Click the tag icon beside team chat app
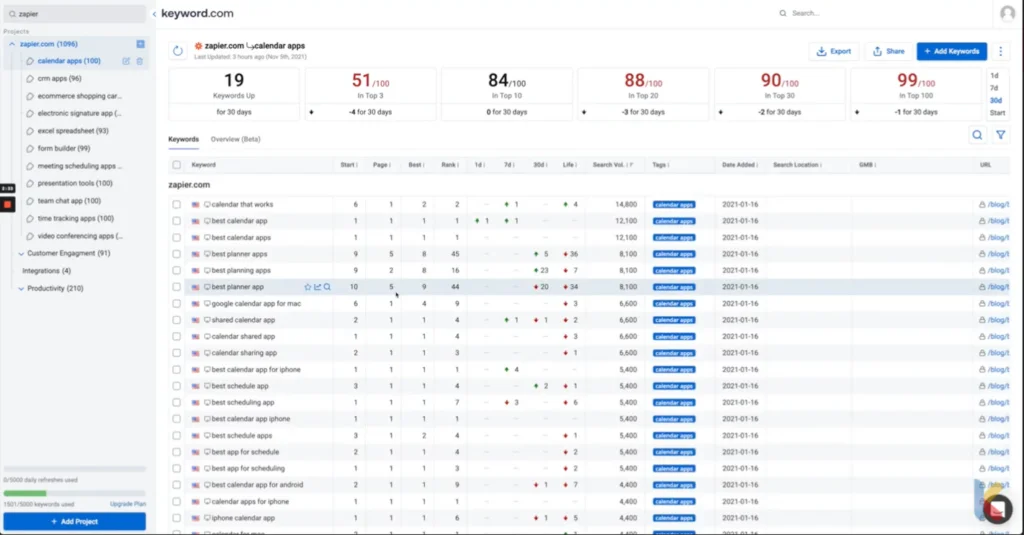1024x535 pixels. point(30,201)
